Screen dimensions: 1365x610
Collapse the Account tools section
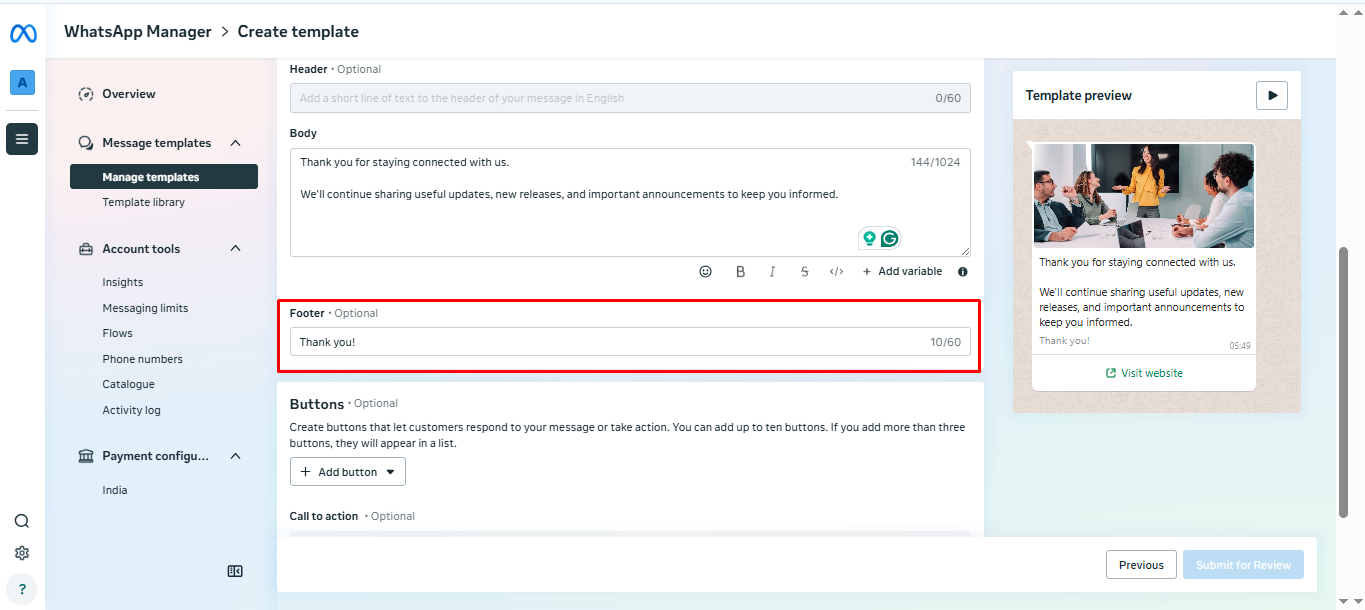[x=236, y=248]
